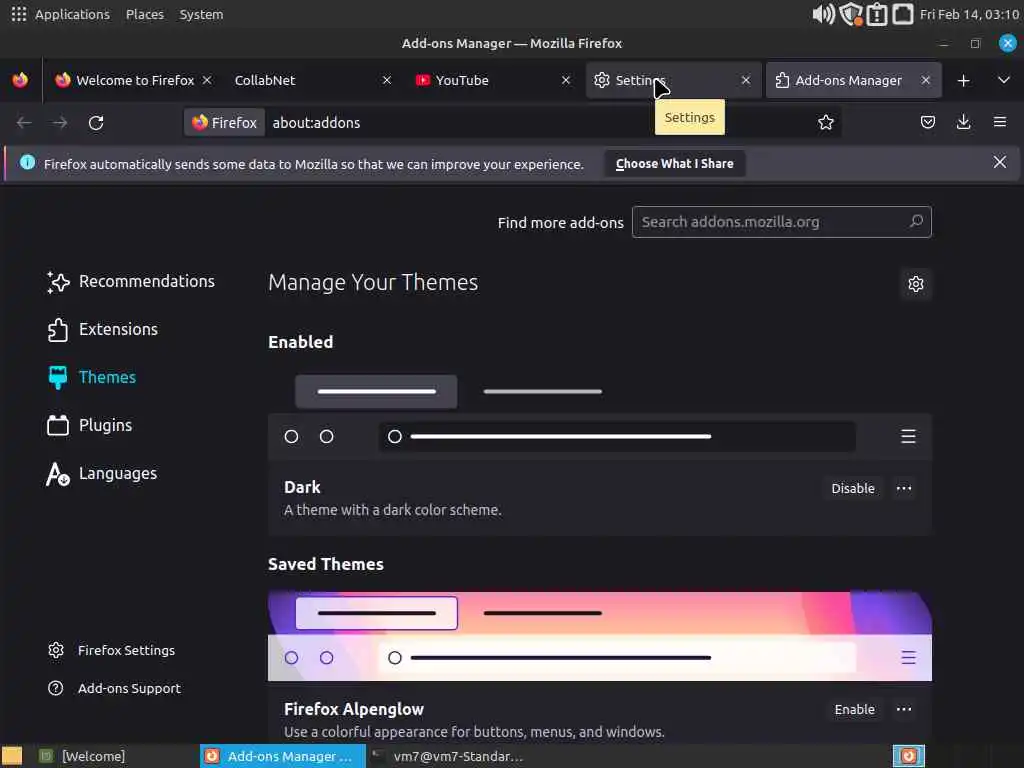Open a new tab with plus button
The height and width of the screenshot is (768, 1024).
click(x=963, y=80)
